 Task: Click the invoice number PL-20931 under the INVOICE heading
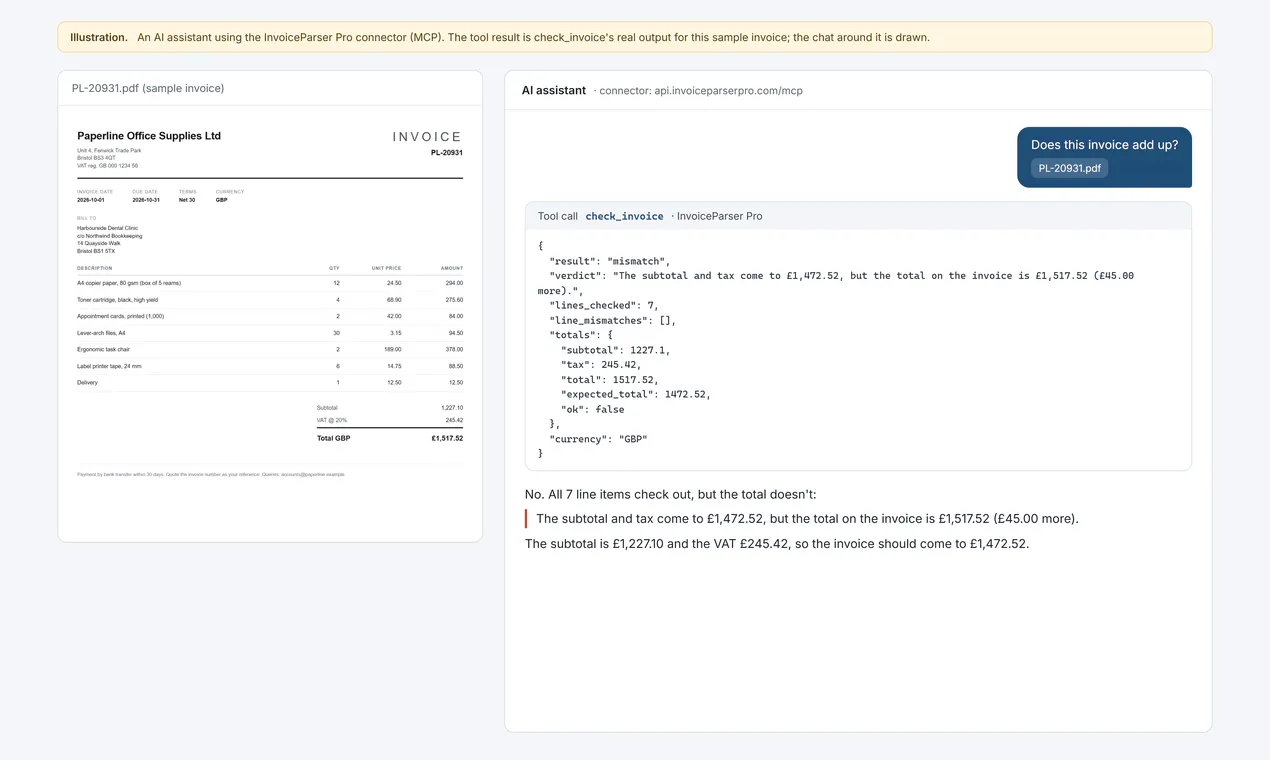[447, 153]
